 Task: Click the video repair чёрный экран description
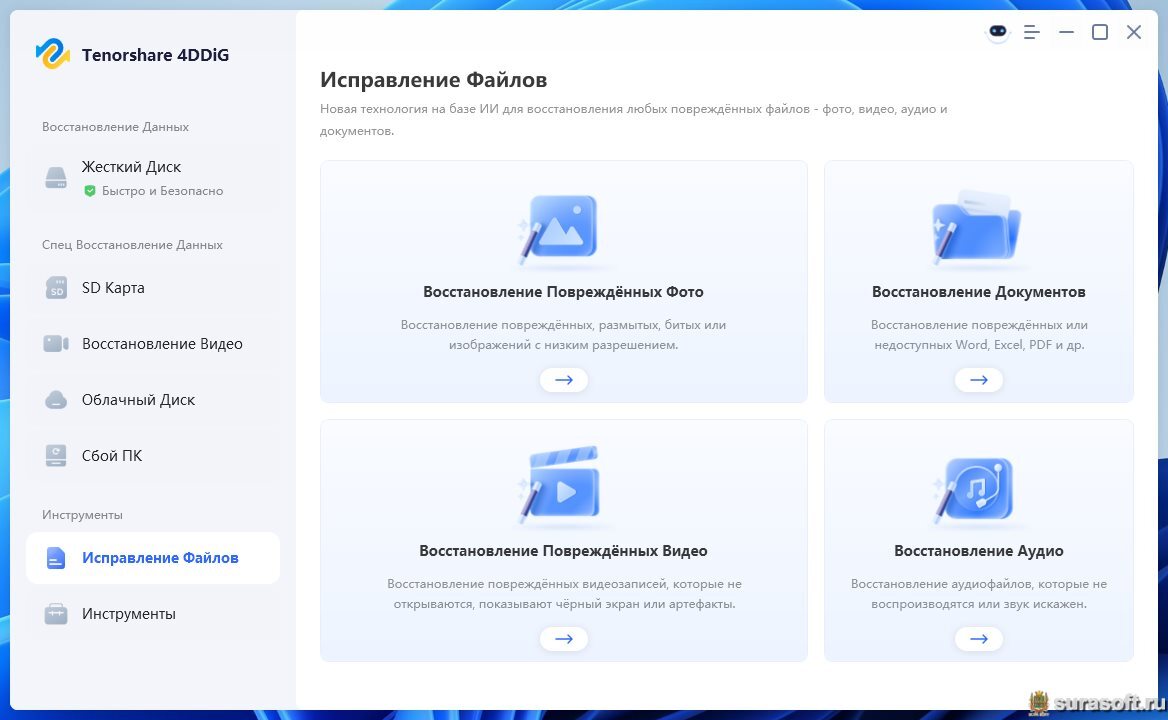coord(564,593)
